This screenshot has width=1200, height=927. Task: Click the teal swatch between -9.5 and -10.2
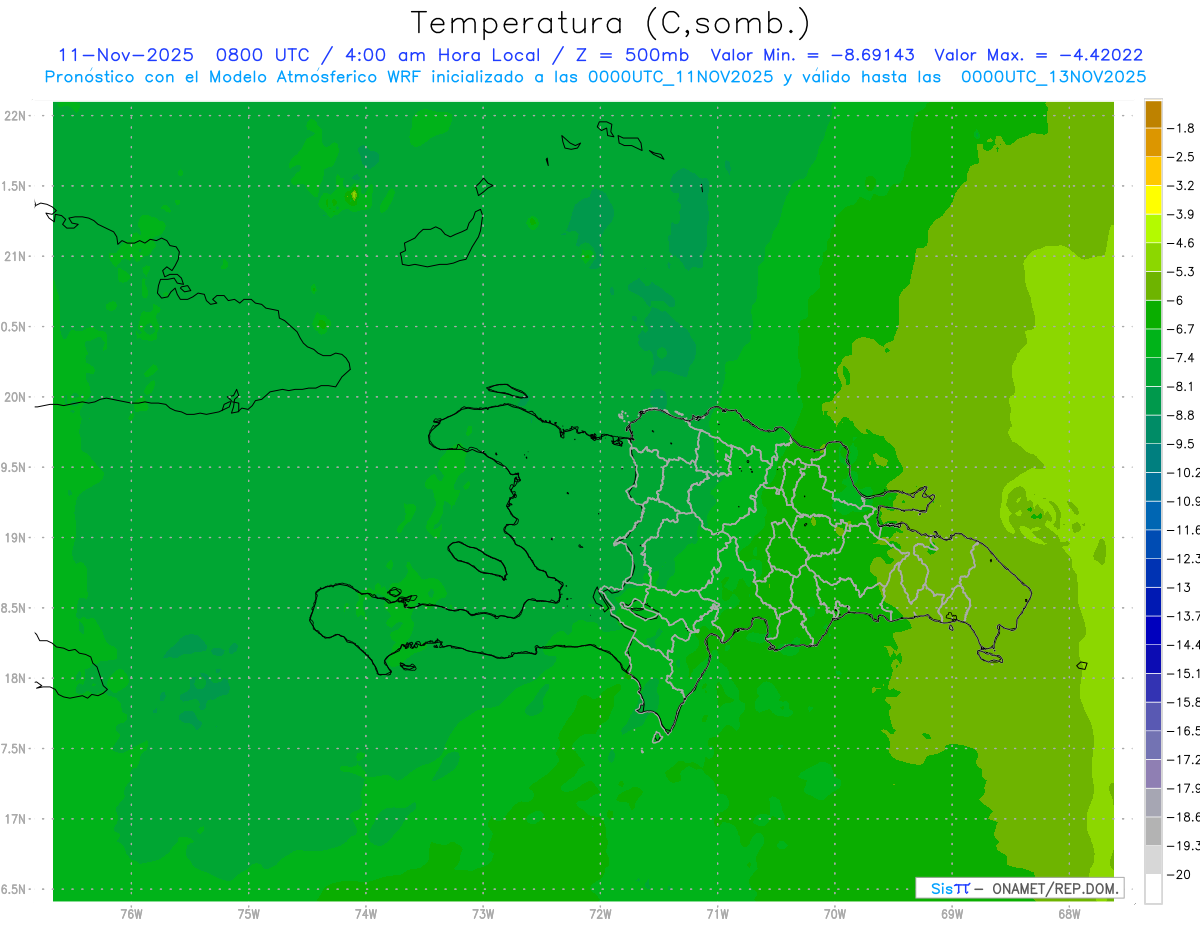(x=1153, y=458)
